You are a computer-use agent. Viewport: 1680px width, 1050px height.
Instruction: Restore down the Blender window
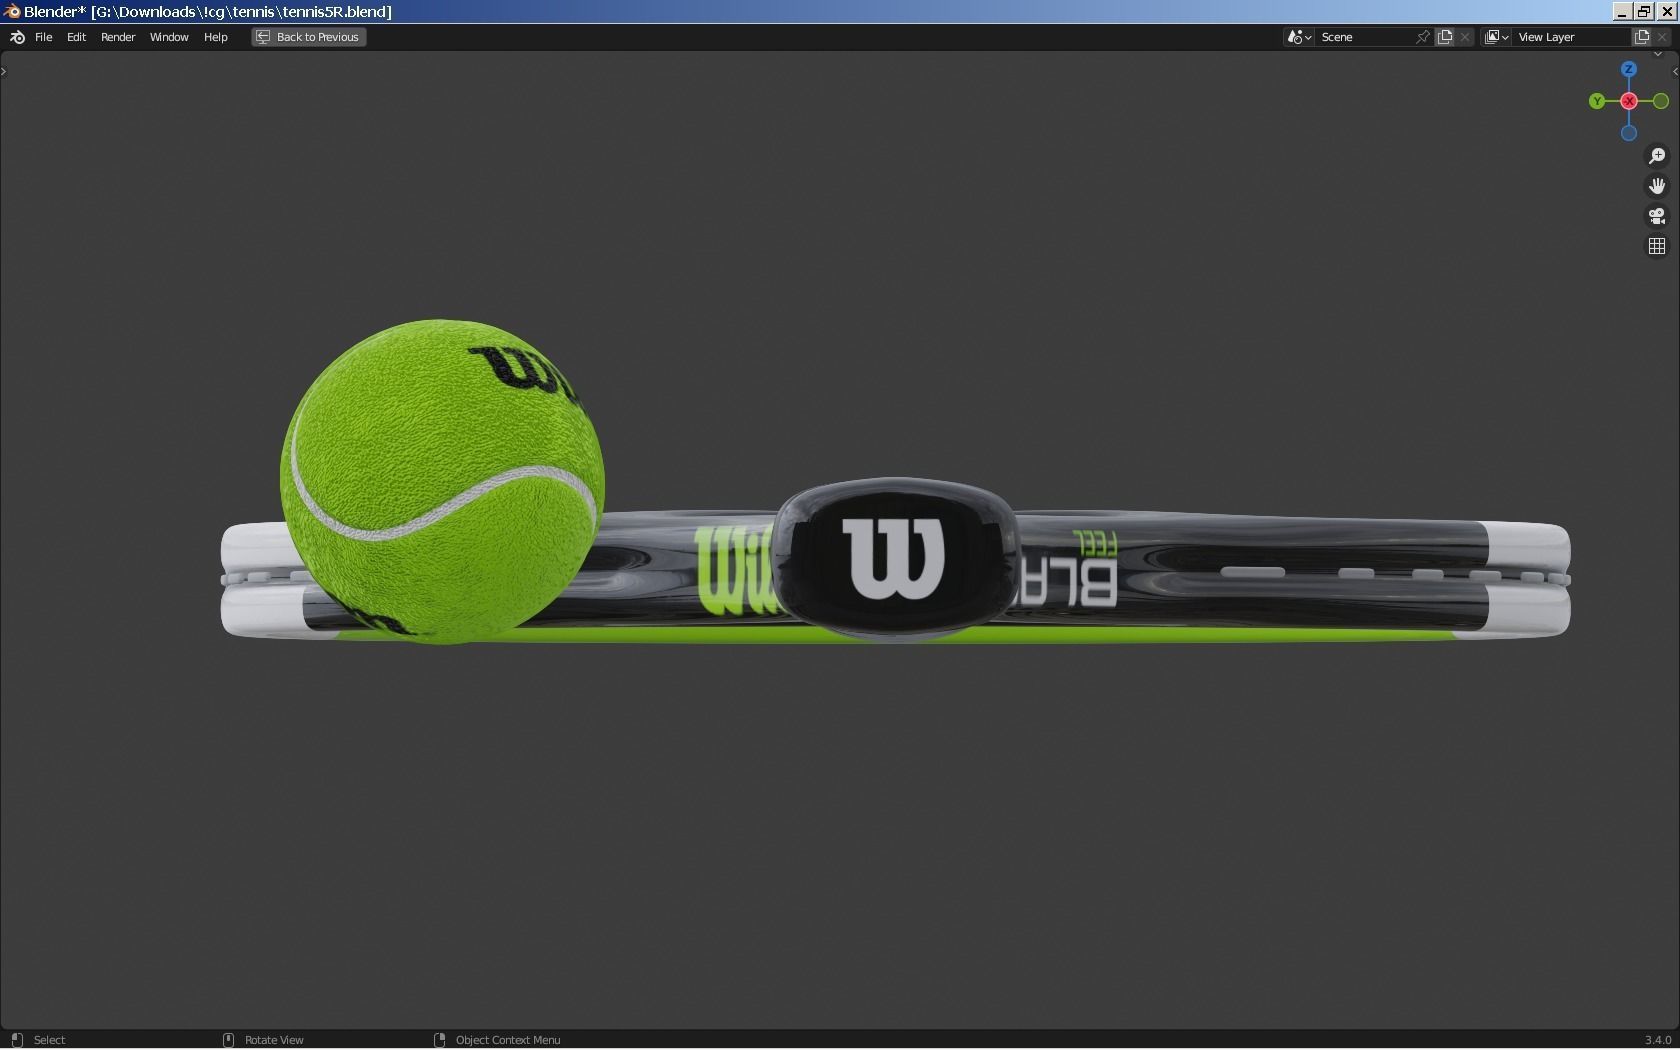pos(1644,12)
